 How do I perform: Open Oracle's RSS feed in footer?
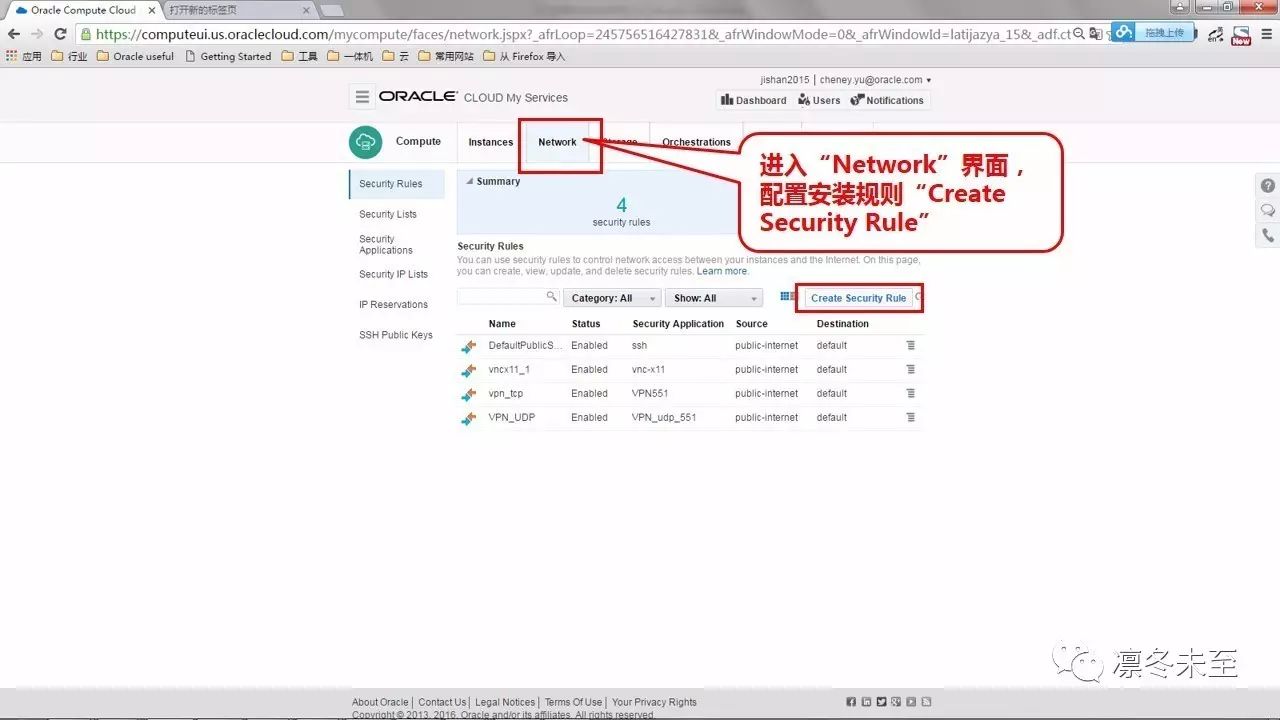pos(926,702)
